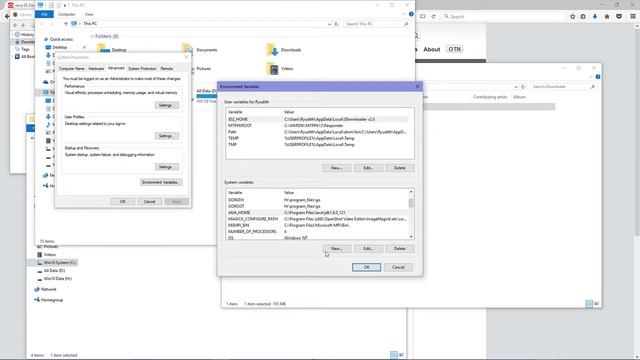Select the Path user variable row
Screen dimensions: 640x360
click(317, 132)
